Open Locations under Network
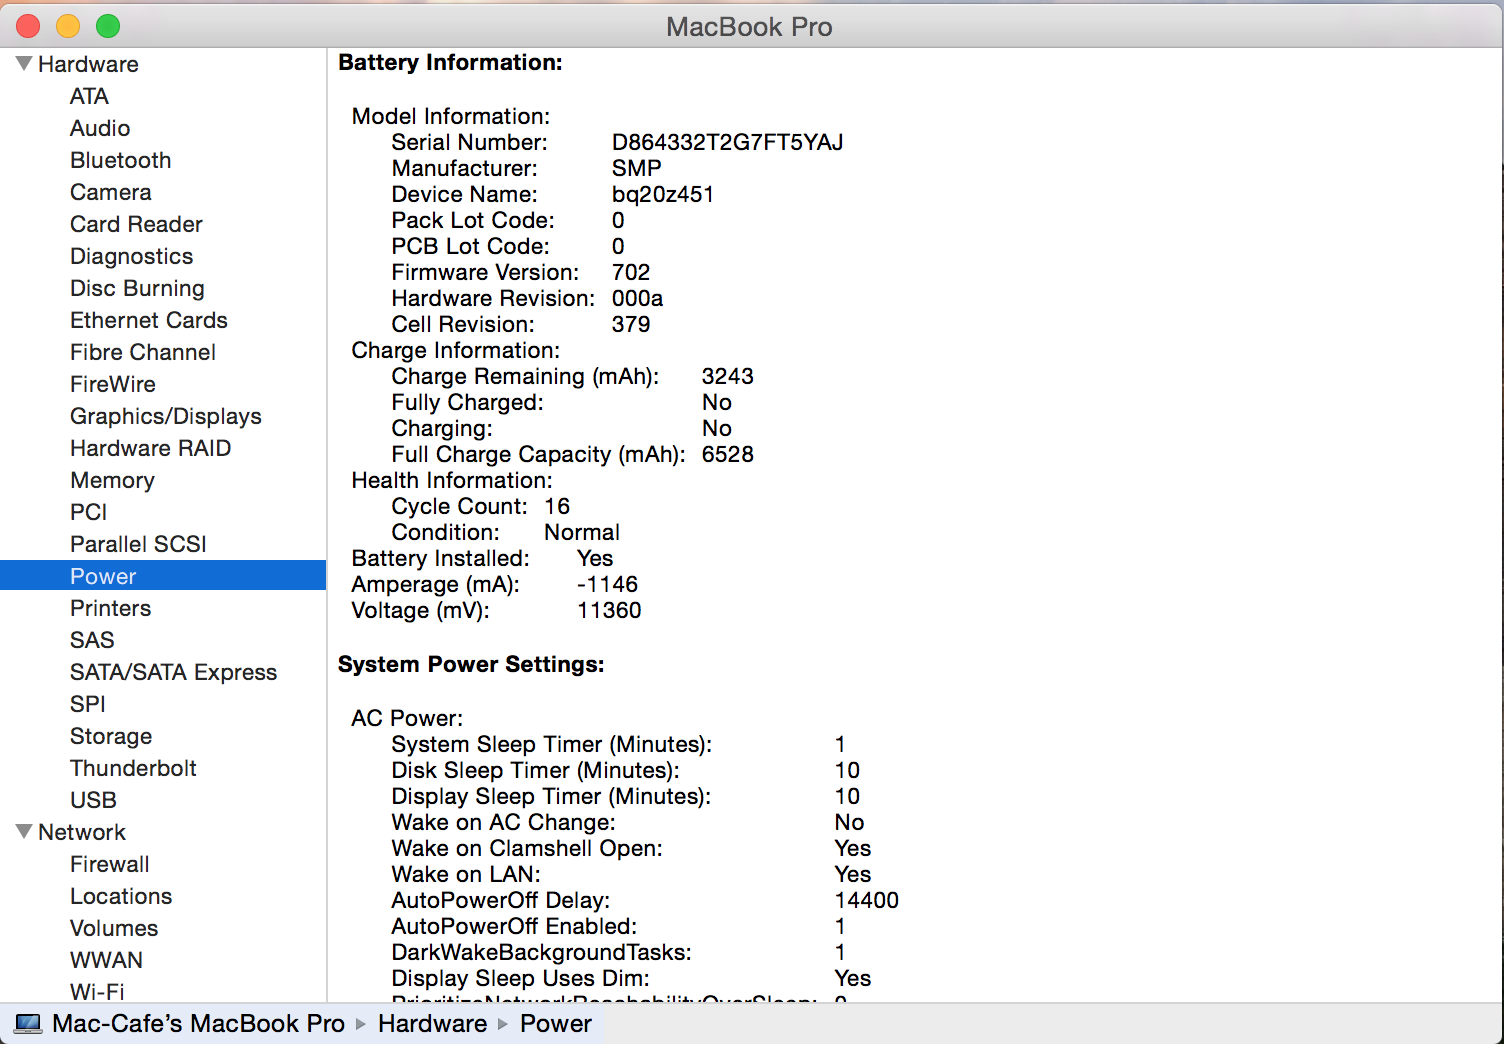 [x=121, y=896]
